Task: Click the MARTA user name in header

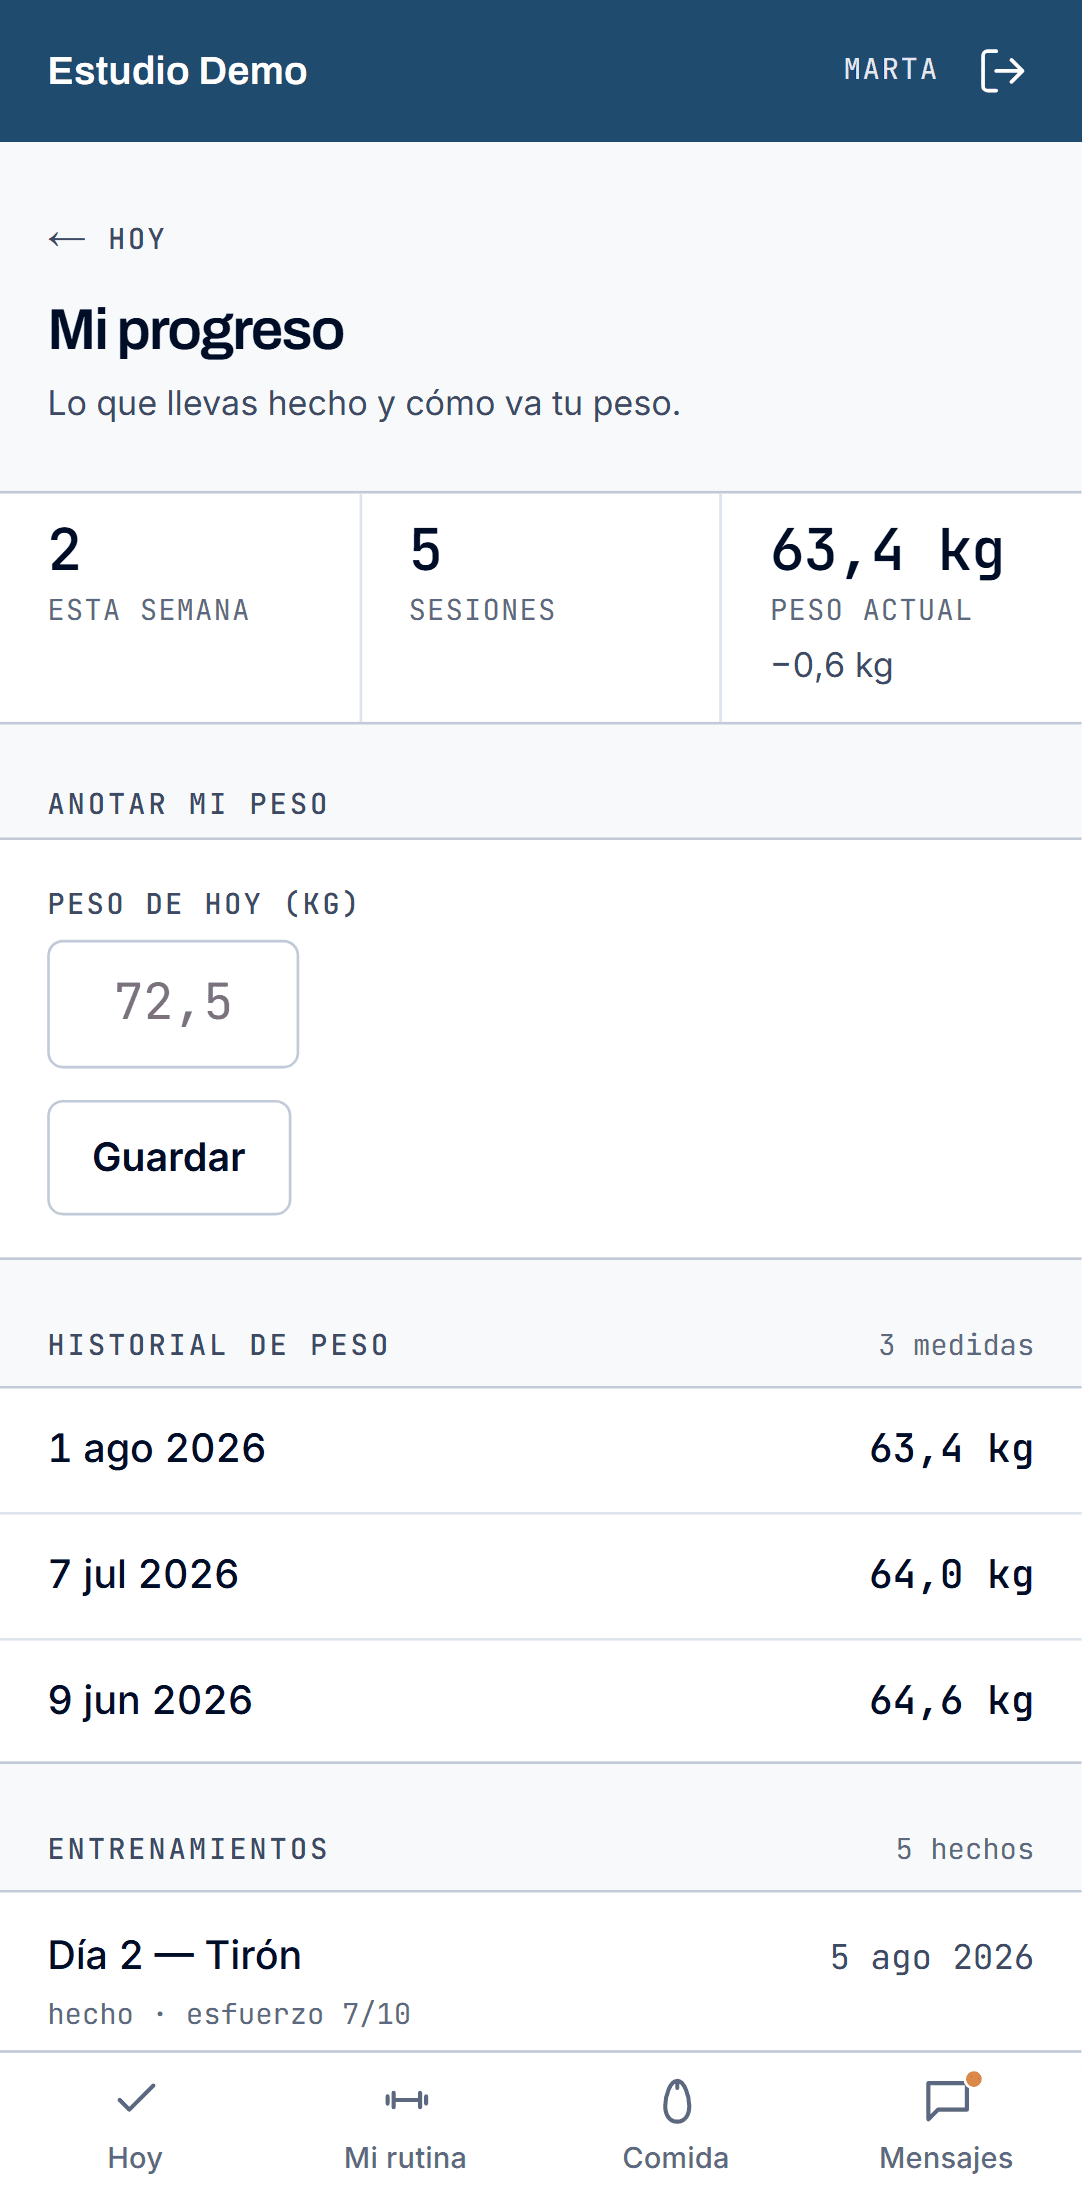Action: [891, 70]
